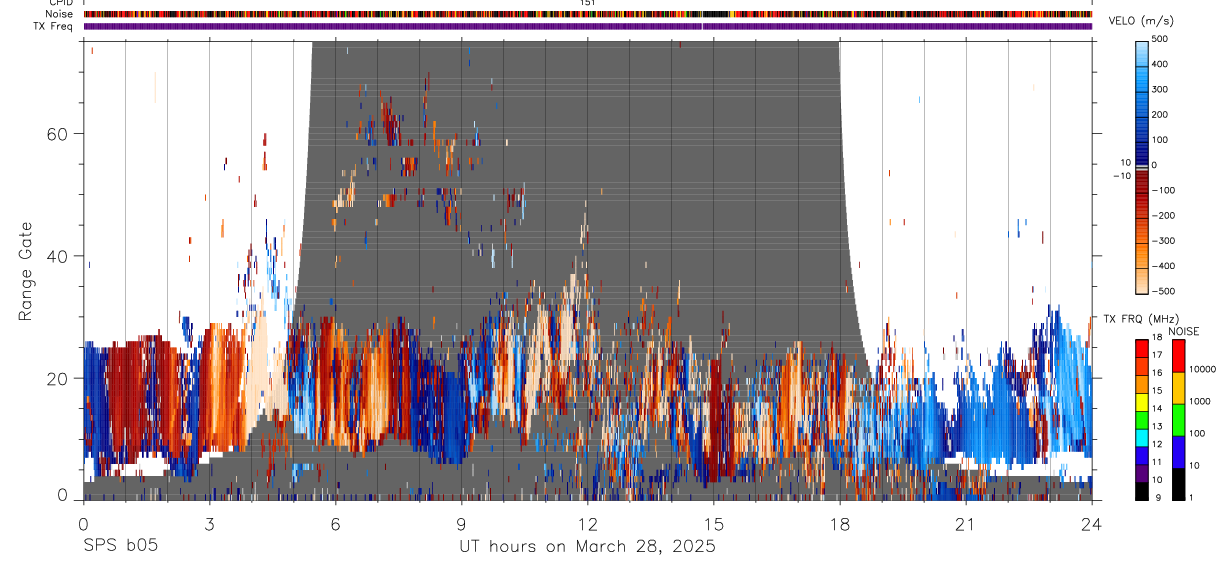Click the x-axis hour label 6
Viewport: 1228px width, 567px height.
pos(335,523)
